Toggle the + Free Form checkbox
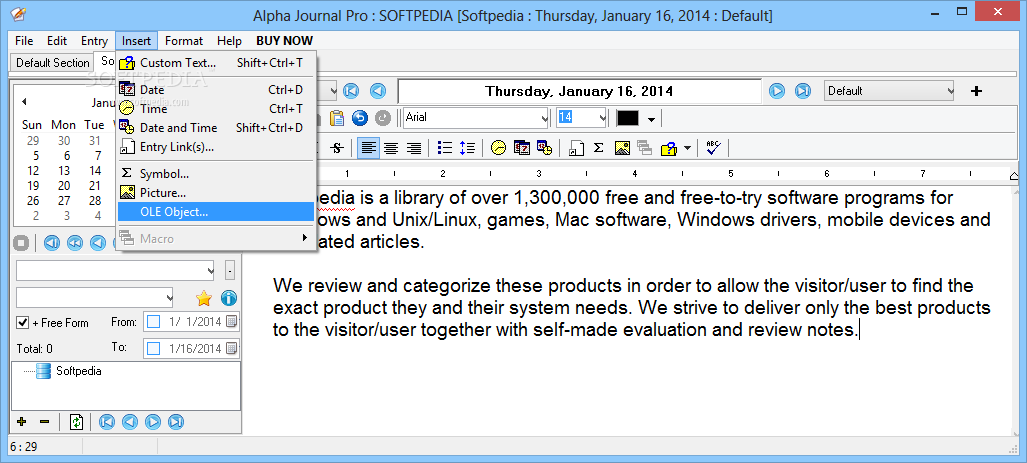The image size is (1027, 463). pos(22,323)
